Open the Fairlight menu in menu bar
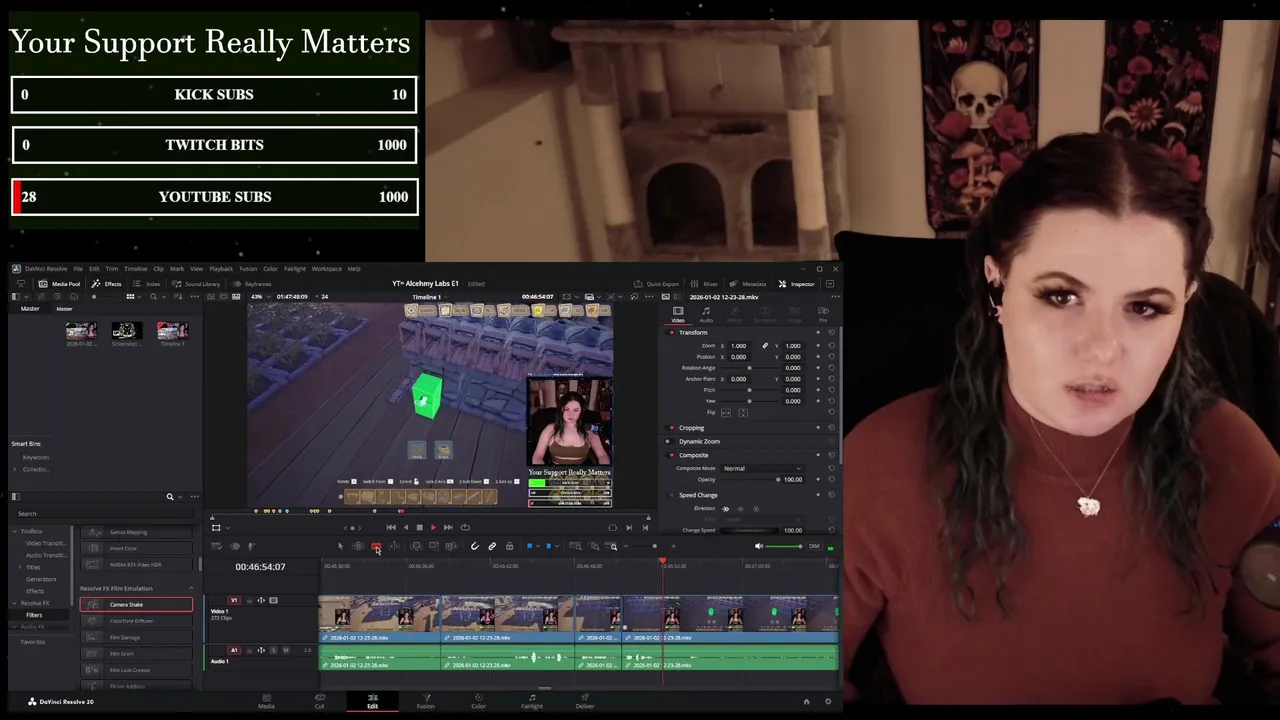 tap(295, 269)
